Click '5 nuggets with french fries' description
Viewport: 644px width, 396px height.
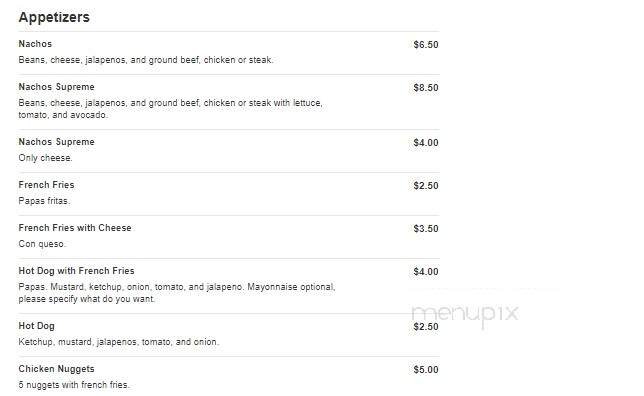(x=74, y=385)
